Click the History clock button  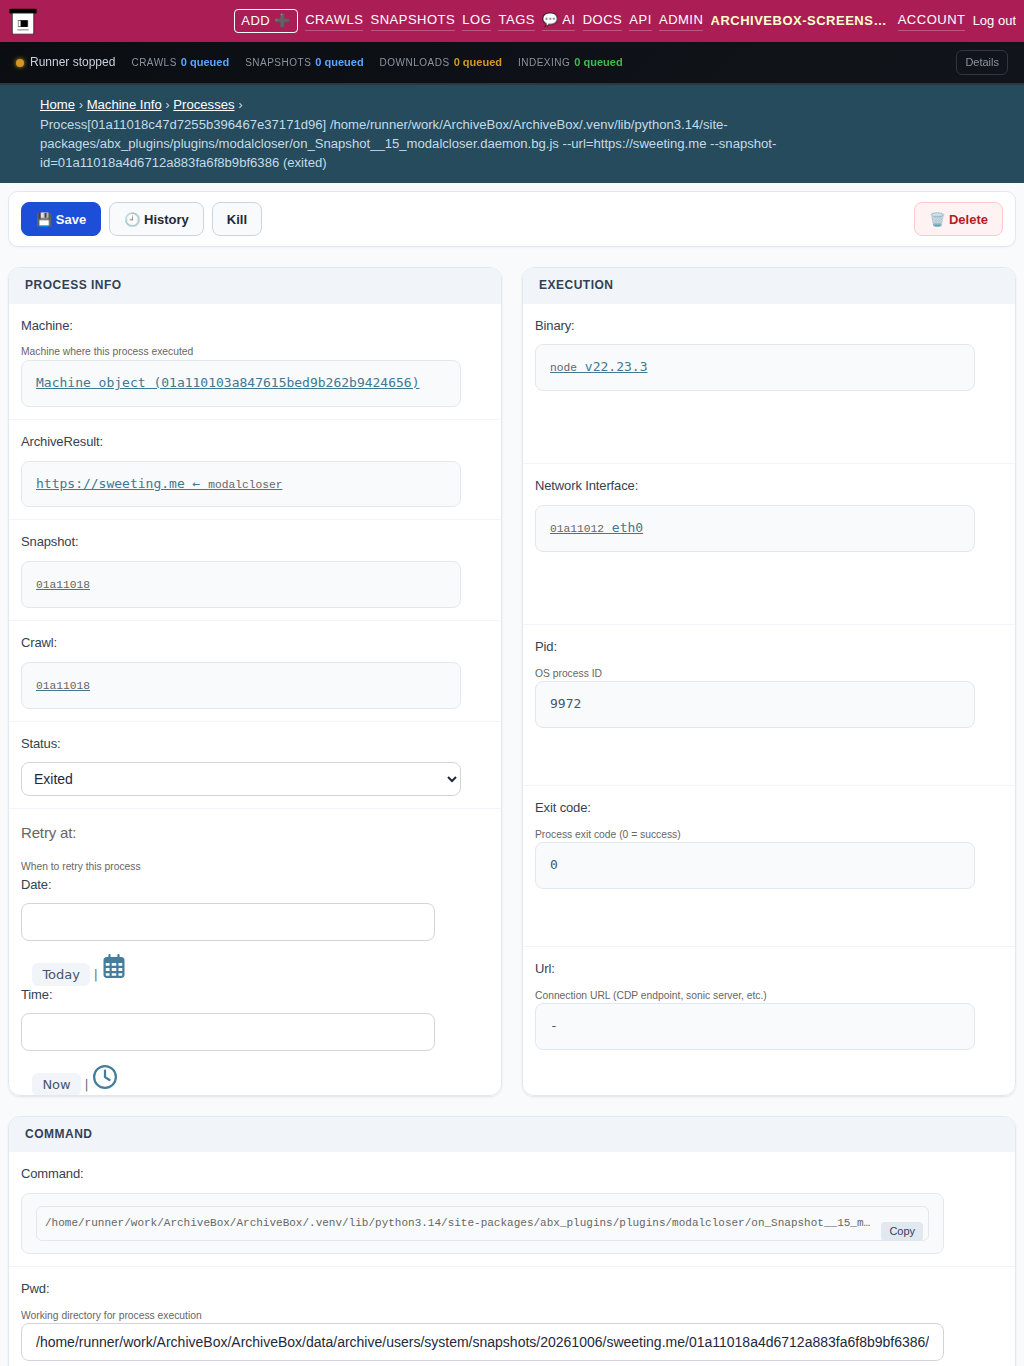click(156, 219)
